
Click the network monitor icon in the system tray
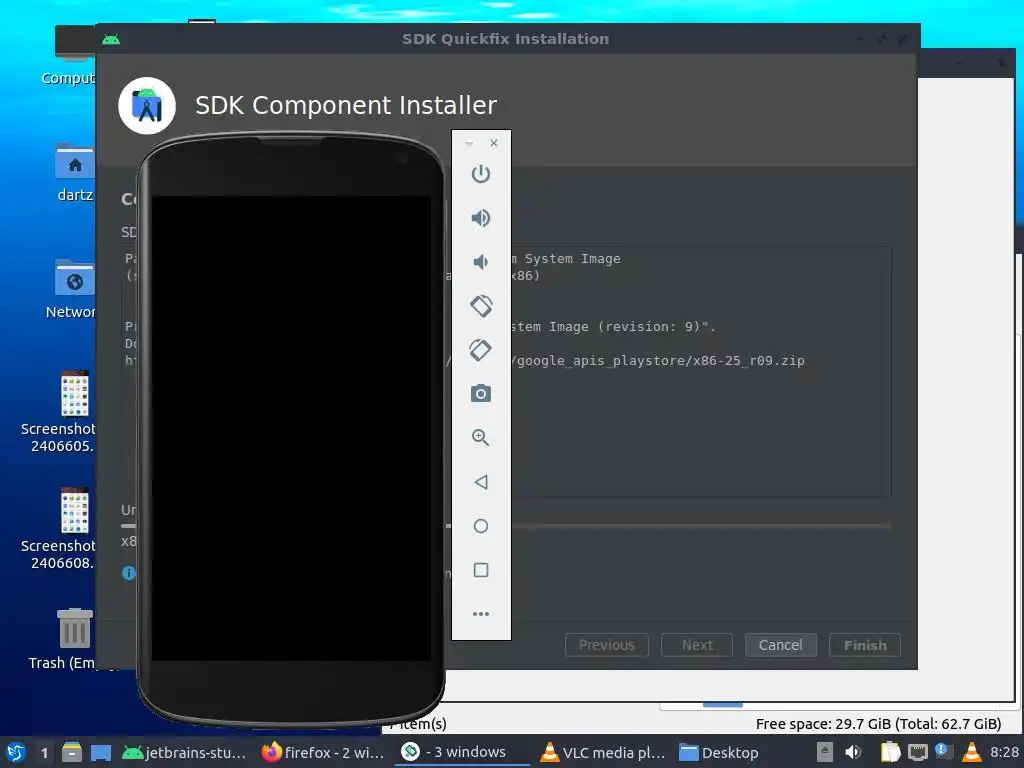(918, 752)
